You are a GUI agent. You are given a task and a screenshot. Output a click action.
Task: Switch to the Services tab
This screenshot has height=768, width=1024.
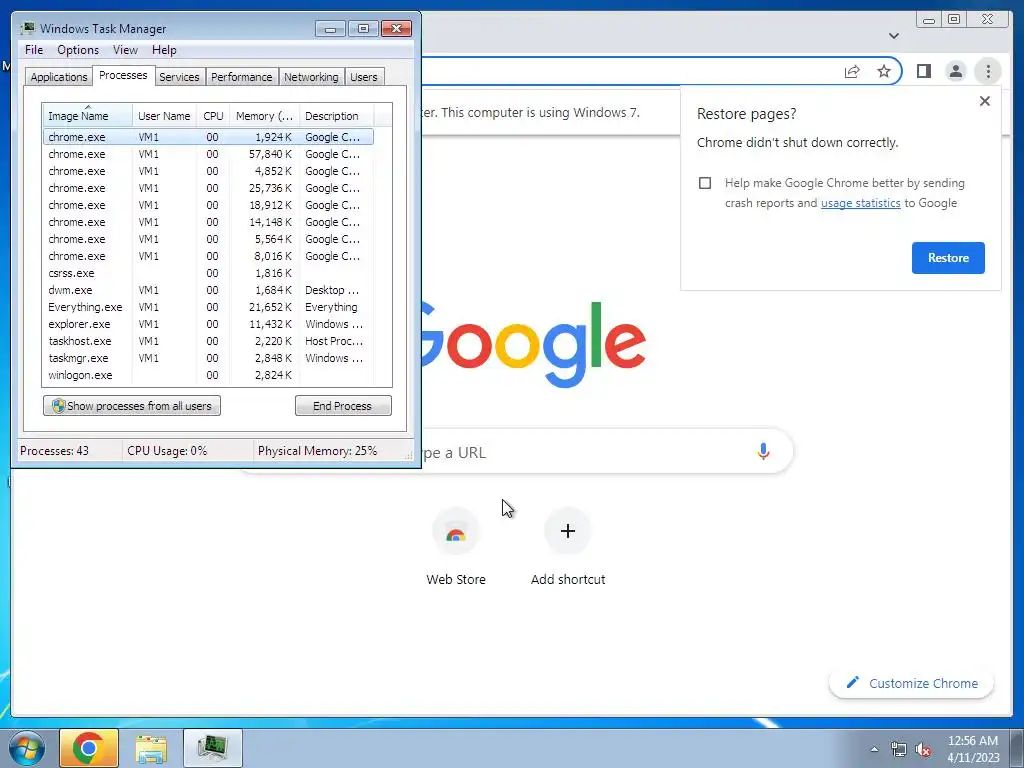179,77
